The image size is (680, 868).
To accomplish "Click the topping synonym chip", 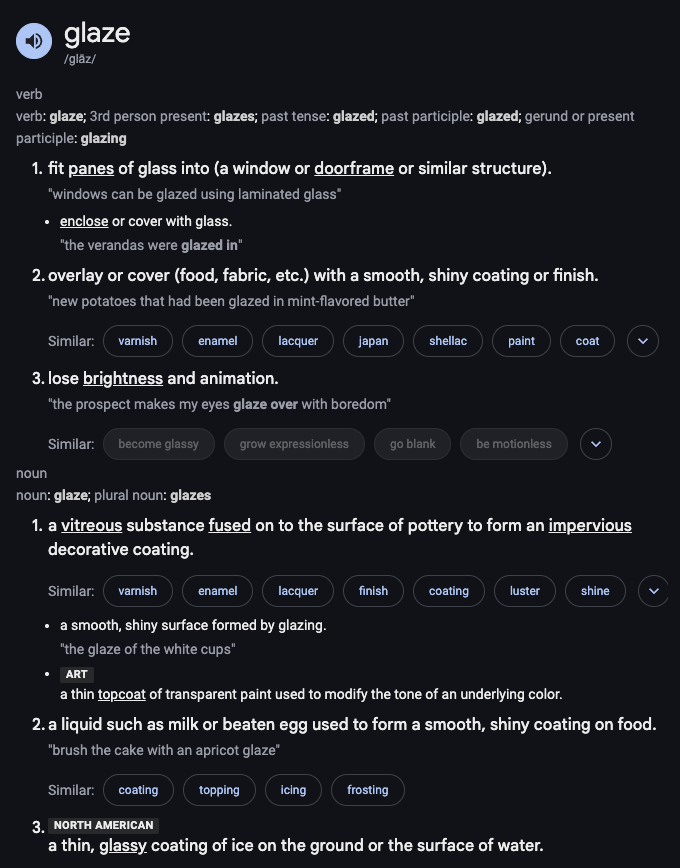I will 219,790.
